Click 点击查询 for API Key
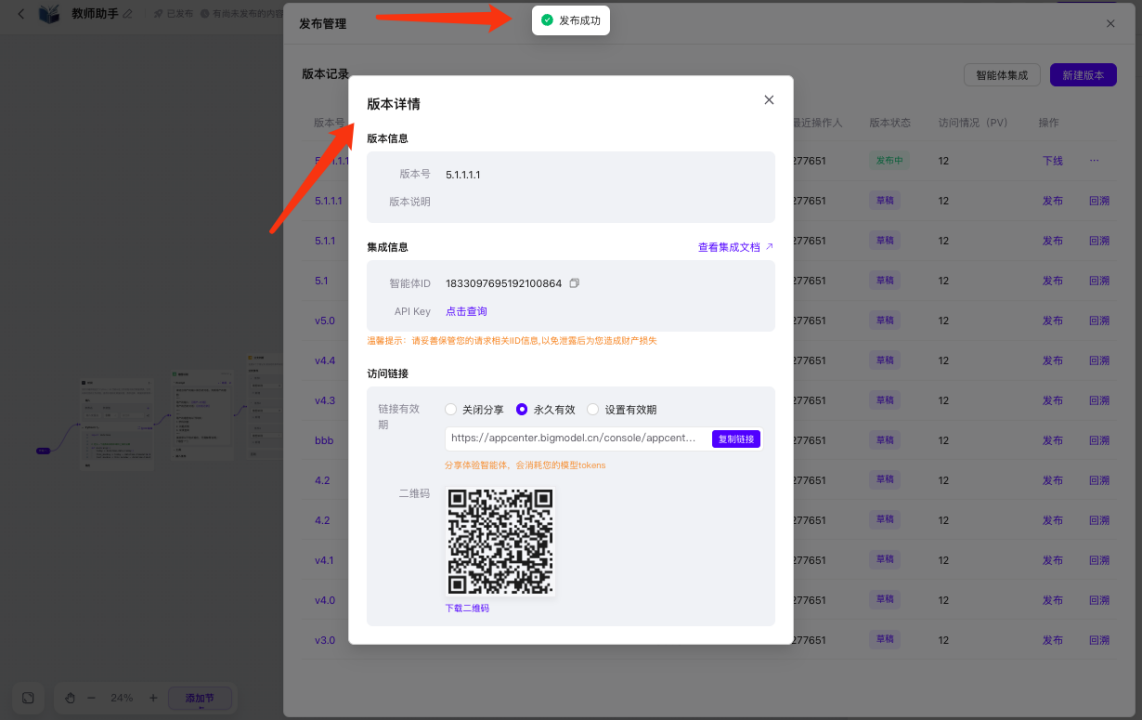 [x=466, y=312]
